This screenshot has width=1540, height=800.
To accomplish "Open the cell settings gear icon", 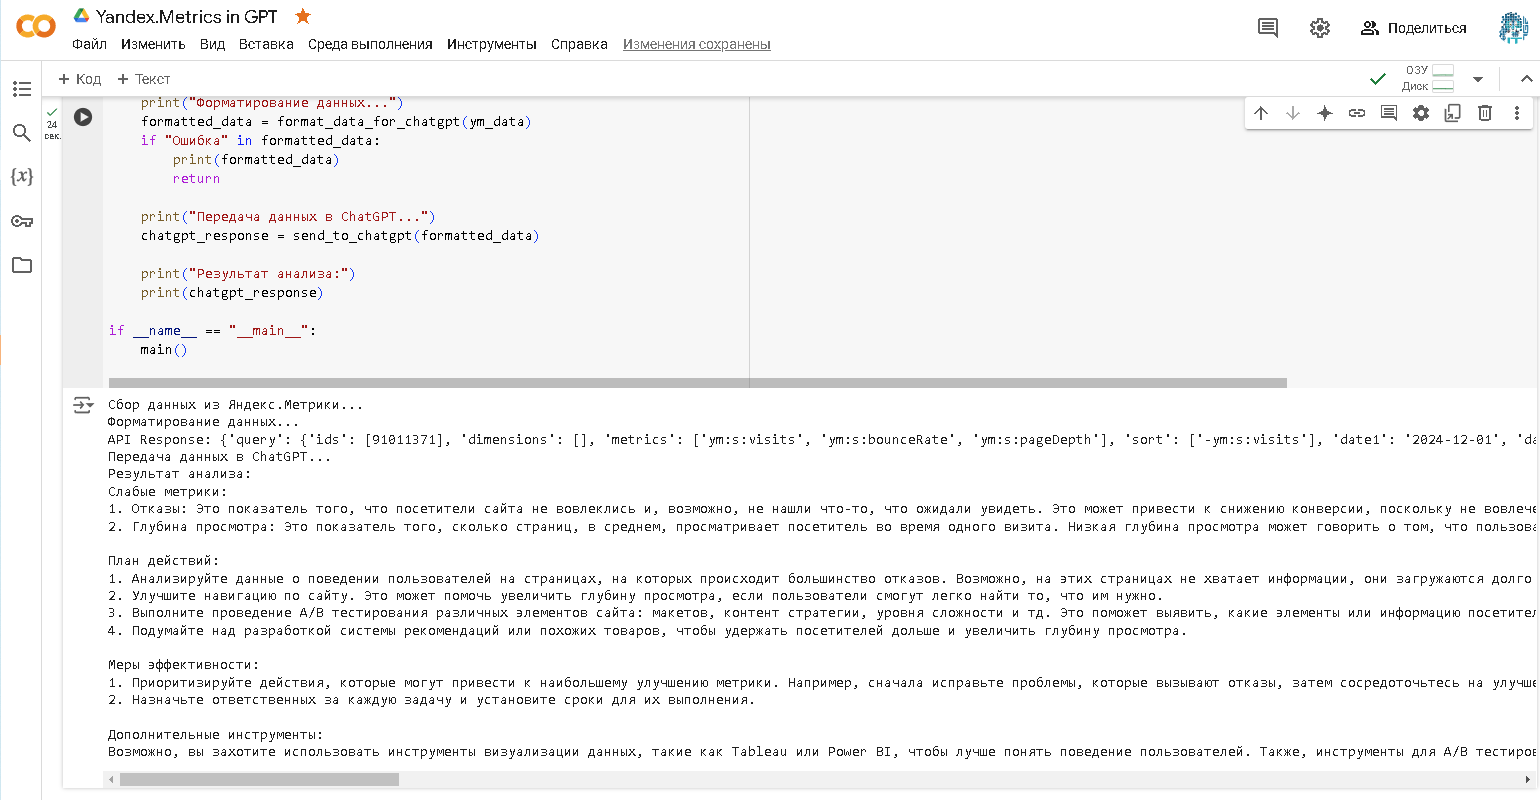I will 1421,113.
